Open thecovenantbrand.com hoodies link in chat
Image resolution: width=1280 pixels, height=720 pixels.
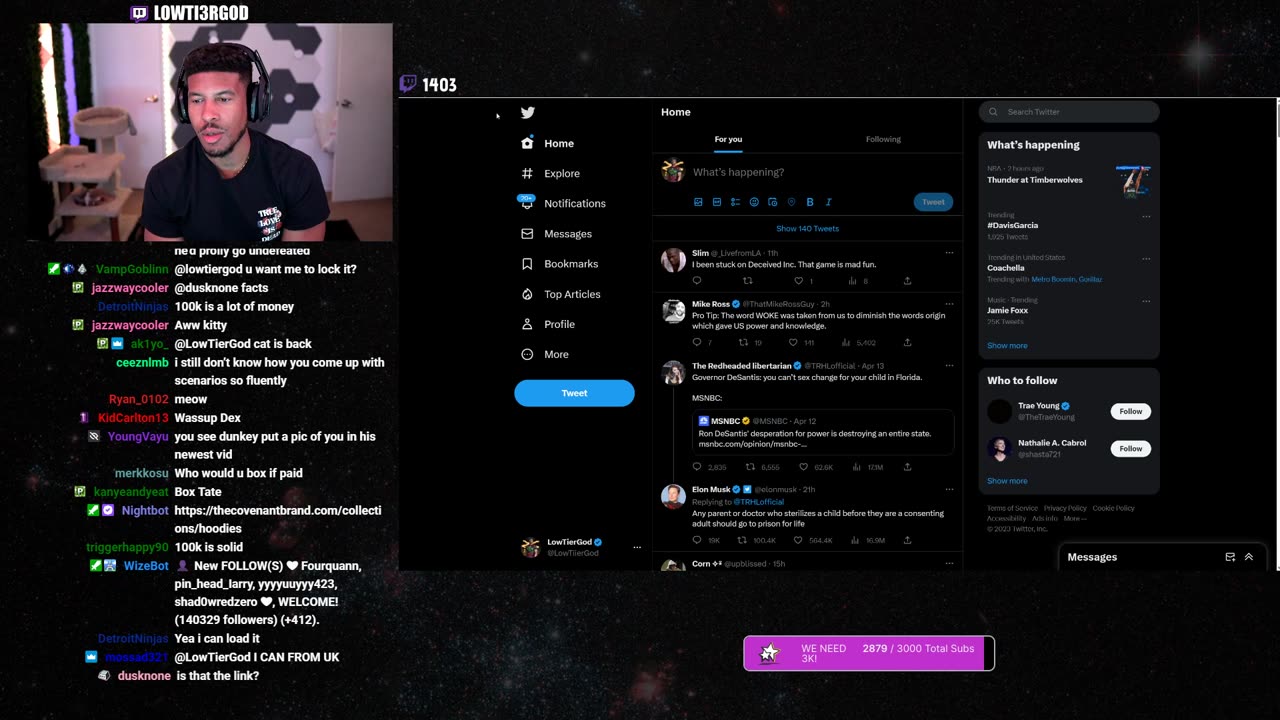pos(278,519)
